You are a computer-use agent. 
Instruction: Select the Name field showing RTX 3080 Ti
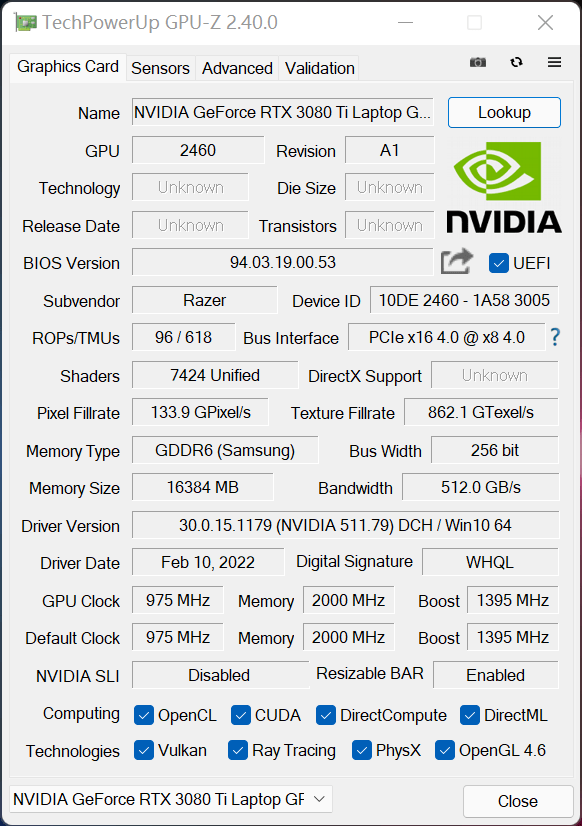282,112
